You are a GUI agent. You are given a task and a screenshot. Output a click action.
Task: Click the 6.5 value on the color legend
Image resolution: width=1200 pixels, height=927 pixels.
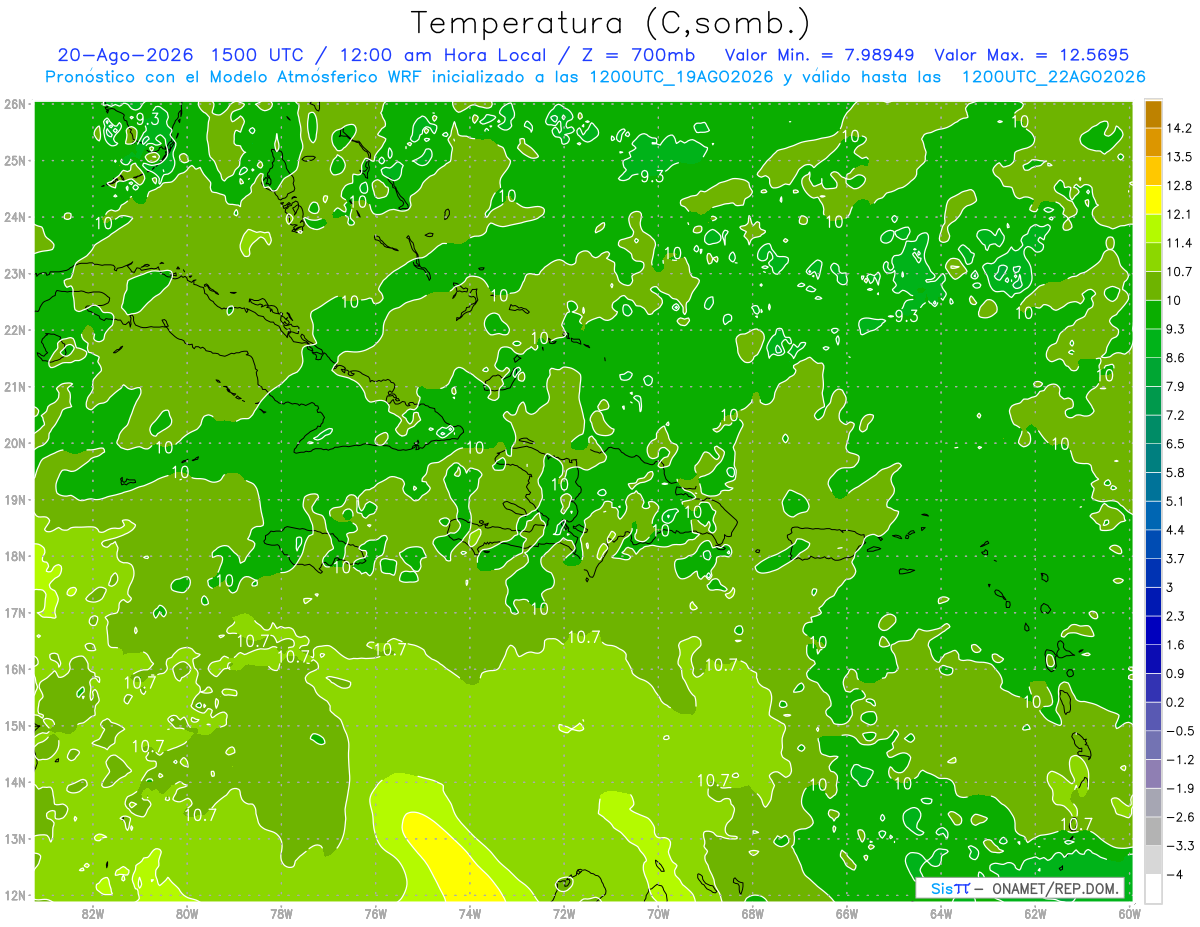click(x=1176, y=443)
